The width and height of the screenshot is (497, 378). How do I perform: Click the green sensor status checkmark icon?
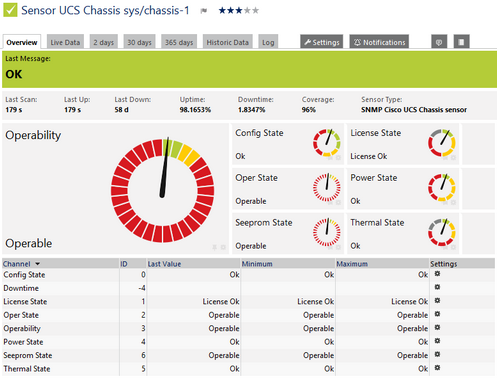tap(10, 10)
